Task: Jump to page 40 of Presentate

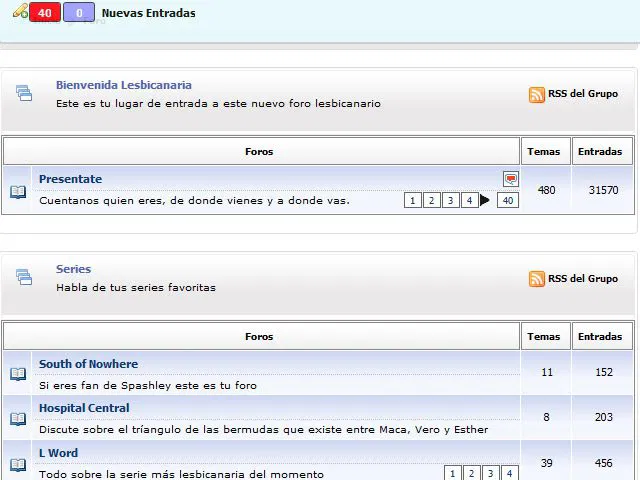Action: 508,201
